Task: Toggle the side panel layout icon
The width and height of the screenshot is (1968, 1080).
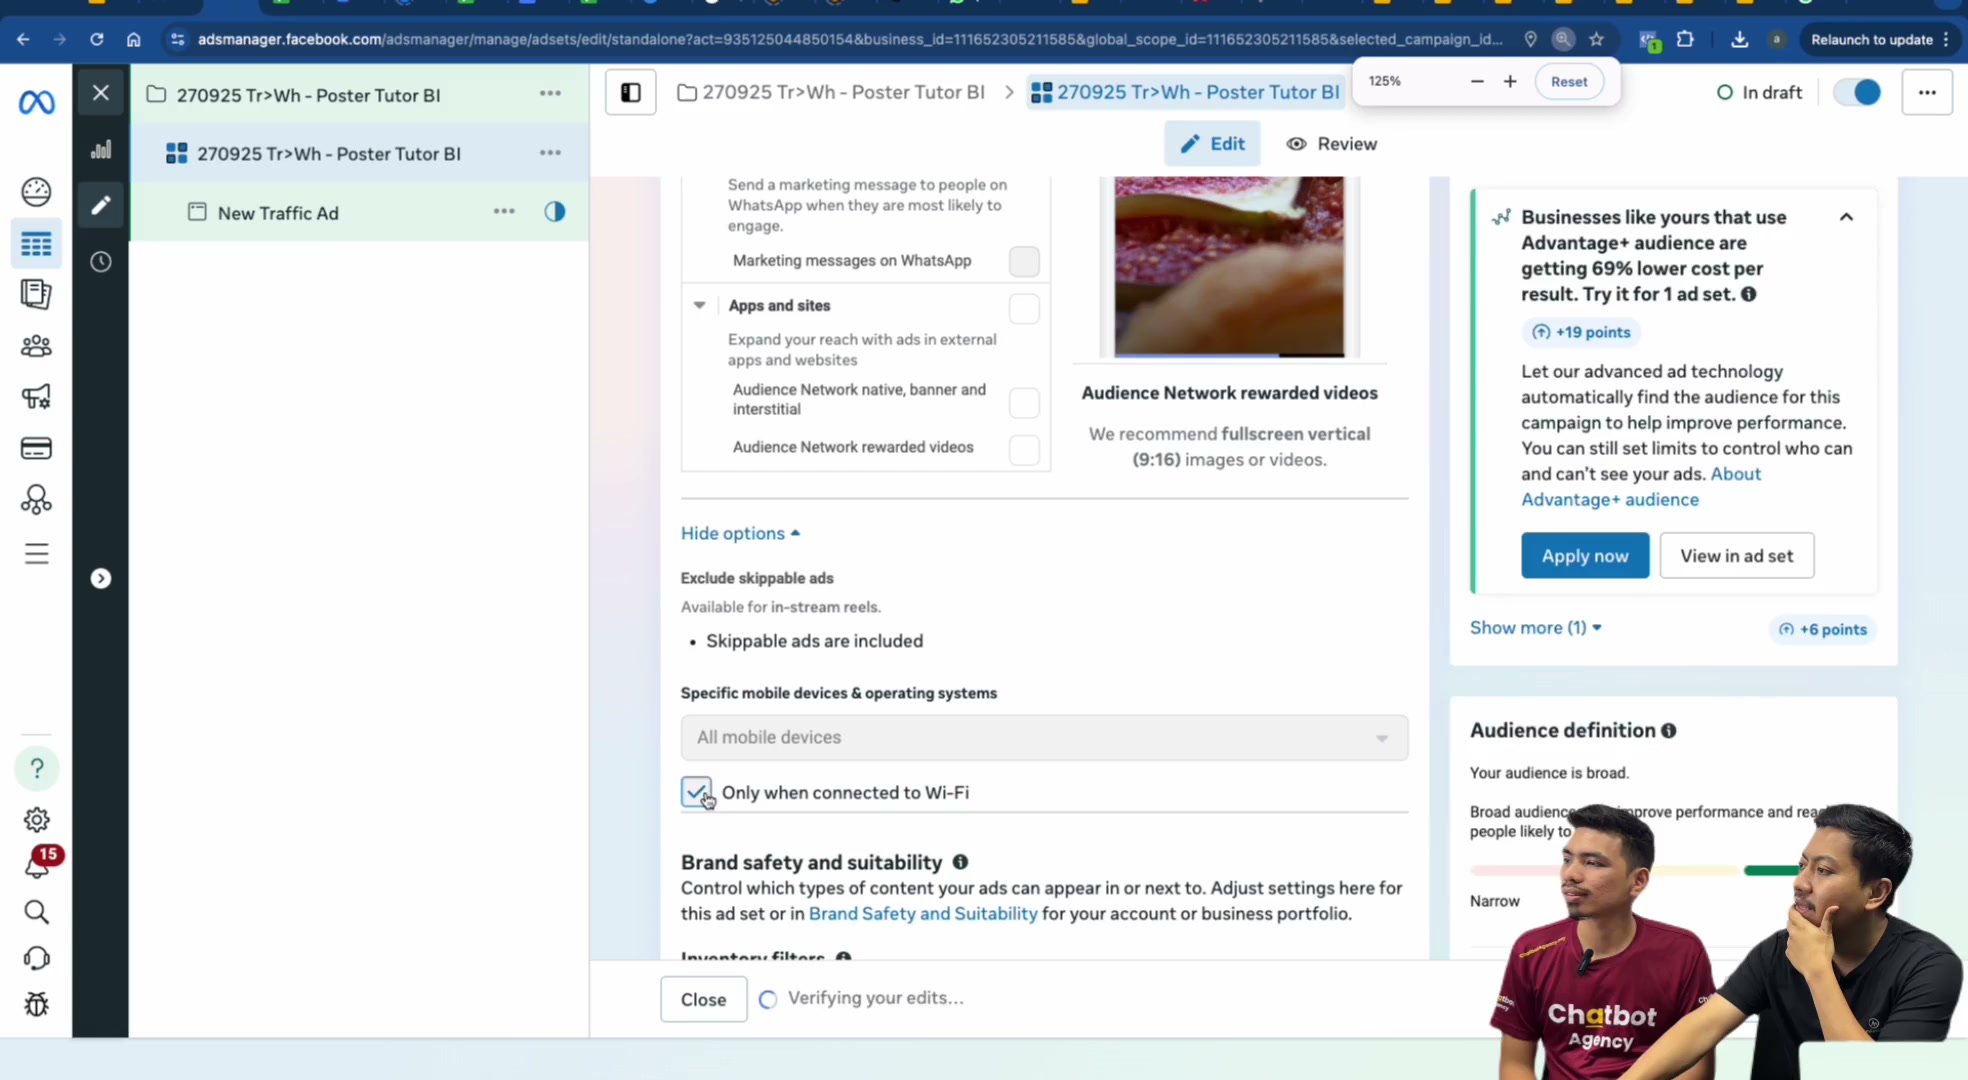Action: click(631, 93)
